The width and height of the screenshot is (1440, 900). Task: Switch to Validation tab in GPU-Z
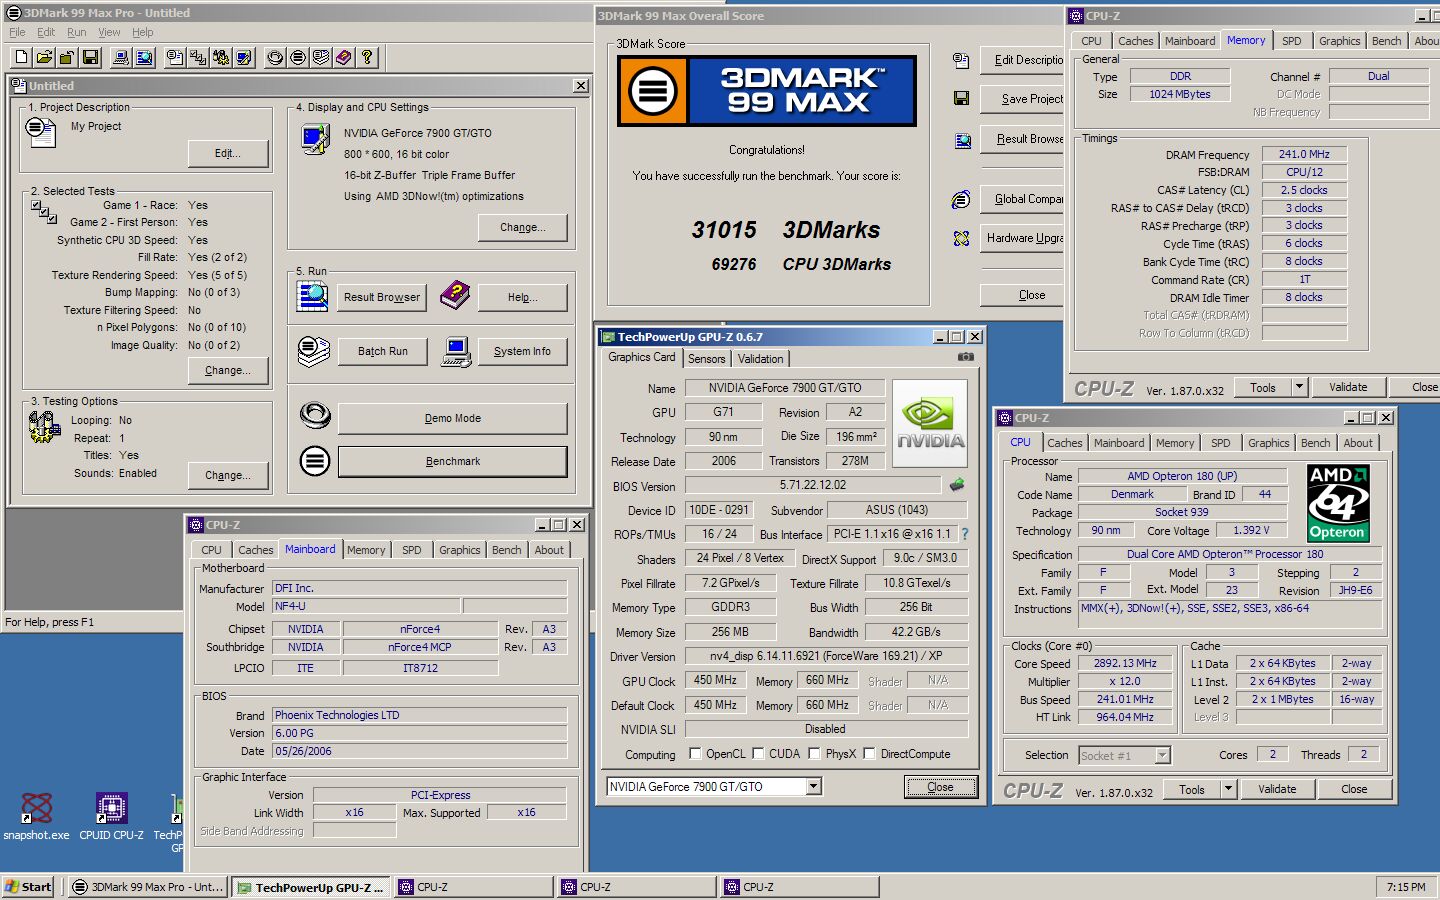click(761, 359)
